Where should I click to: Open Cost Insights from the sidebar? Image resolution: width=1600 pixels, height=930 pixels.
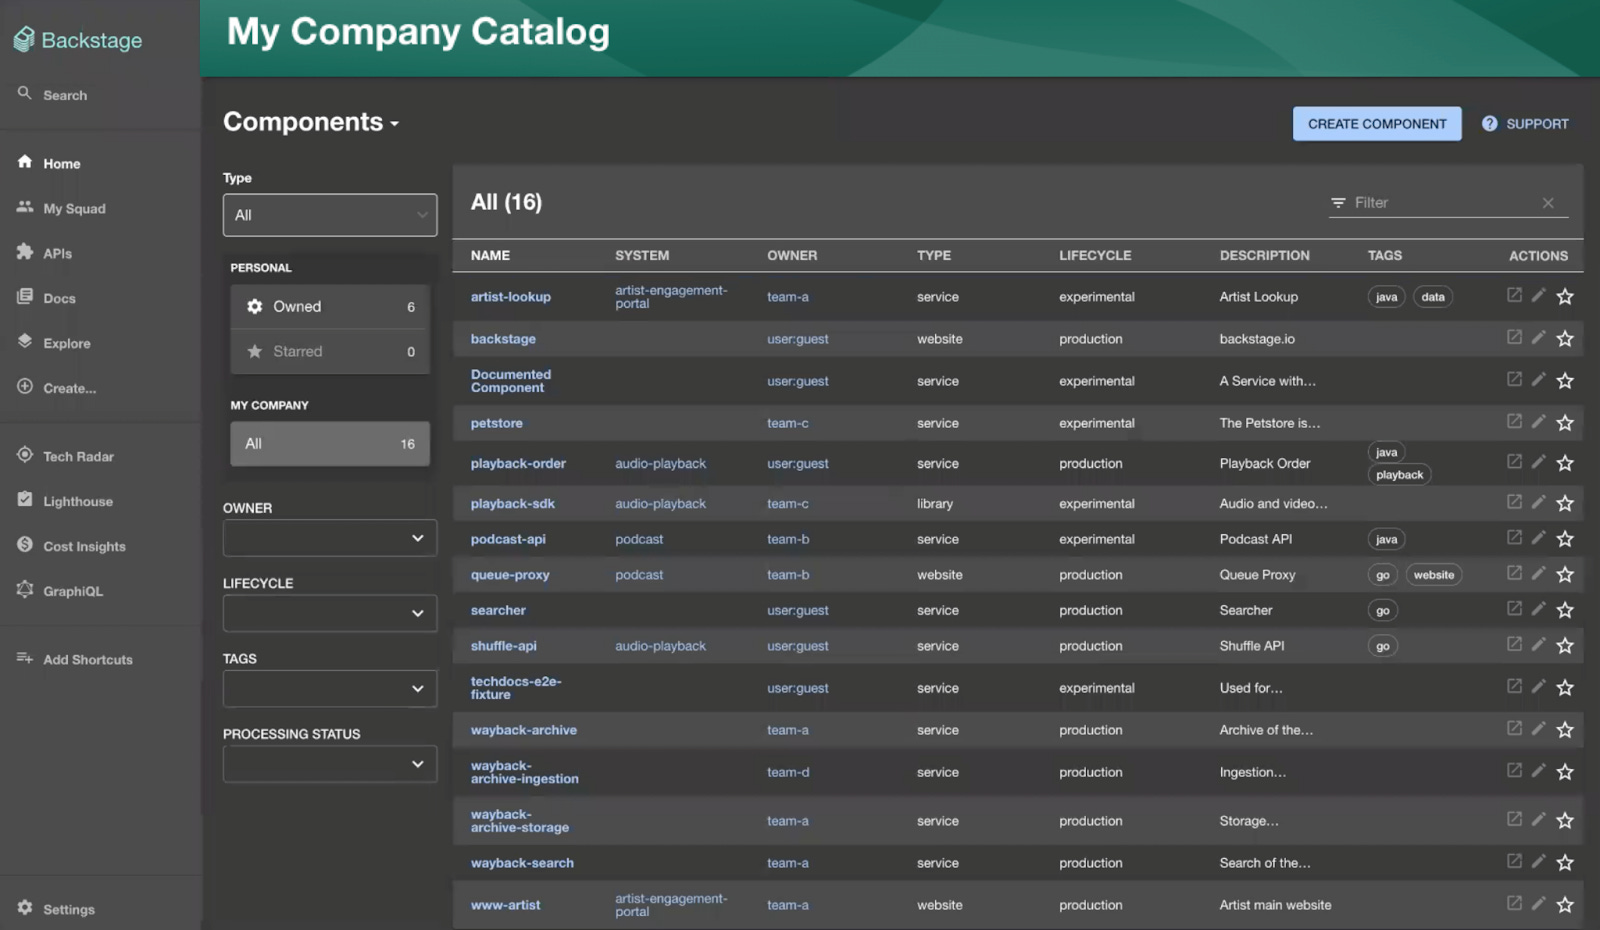pyautogui.click(x=84, y=546)
